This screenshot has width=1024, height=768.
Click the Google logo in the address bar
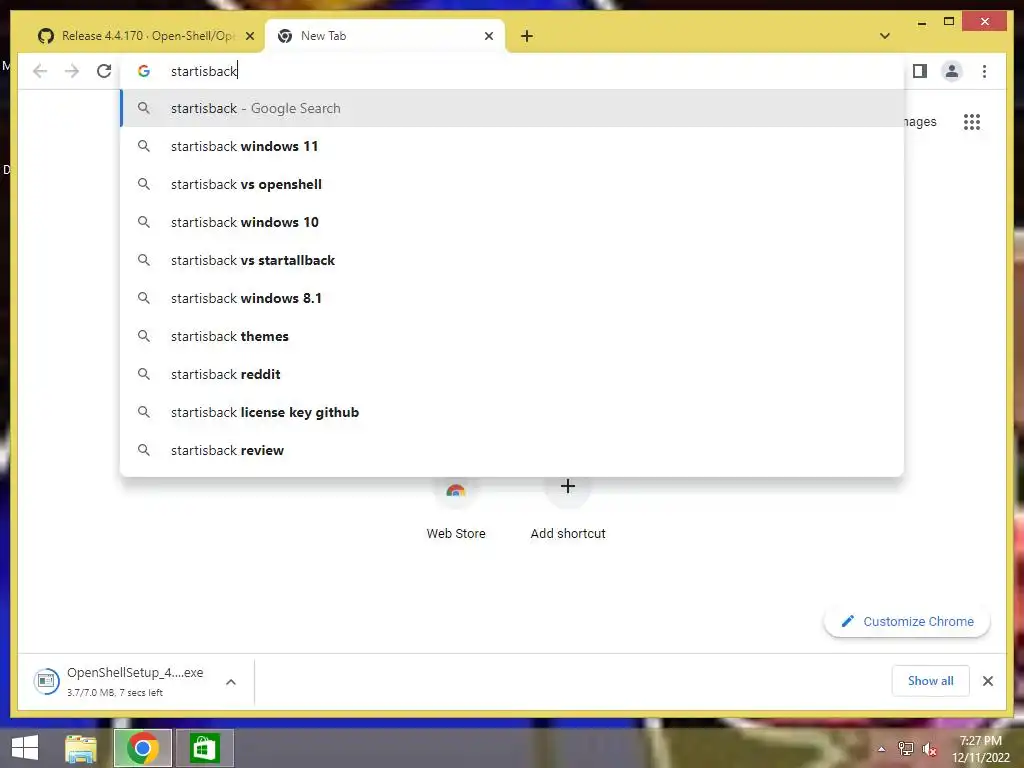click(144, 71)
